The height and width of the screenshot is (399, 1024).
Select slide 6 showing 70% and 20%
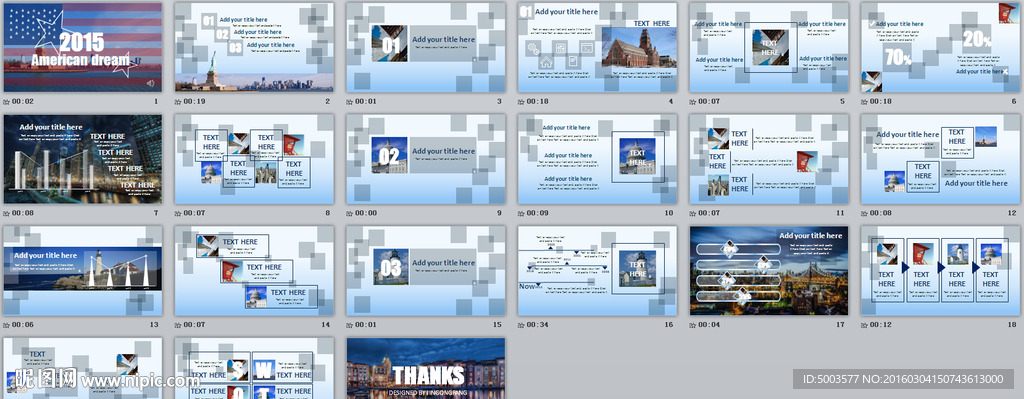[x=940, y=47]
